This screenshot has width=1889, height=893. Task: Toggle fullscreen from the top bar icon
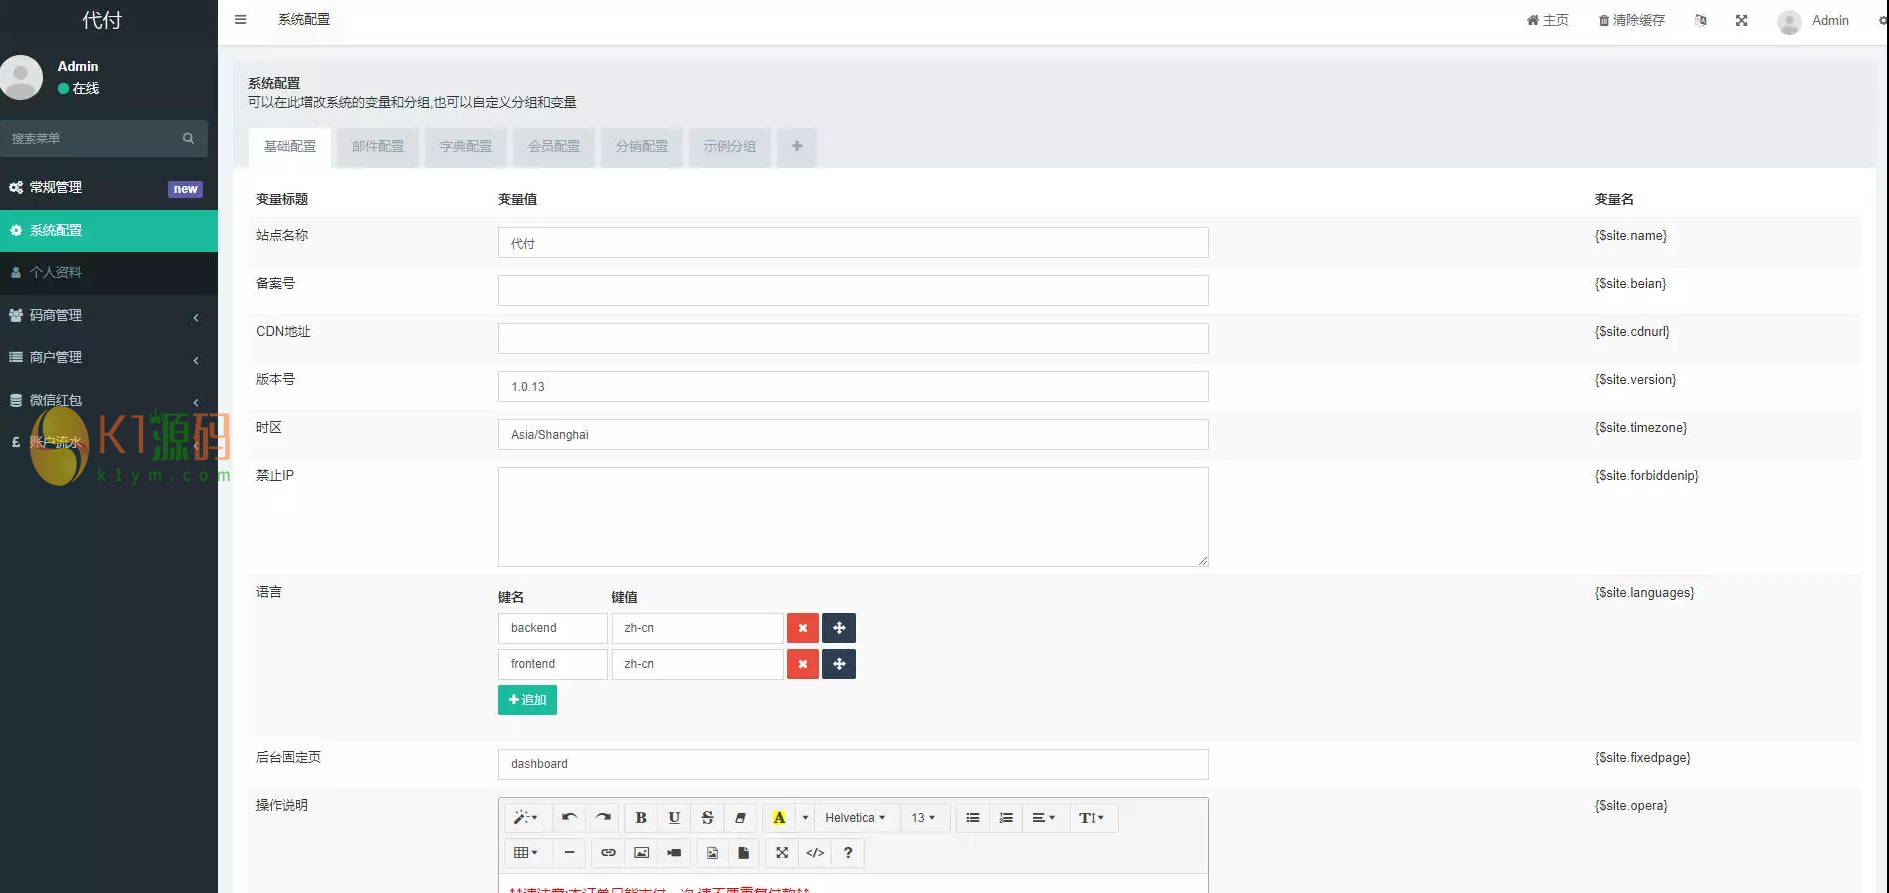1741,20
